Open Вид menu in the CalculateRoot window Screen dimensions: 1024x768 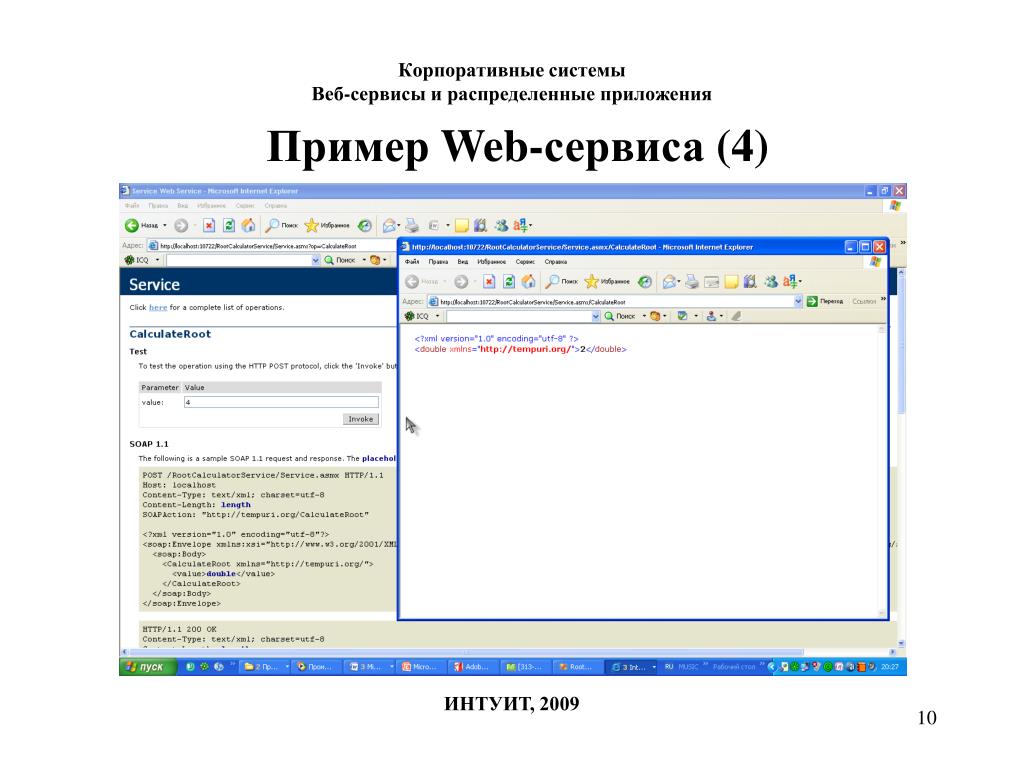(x=462, y=262)
